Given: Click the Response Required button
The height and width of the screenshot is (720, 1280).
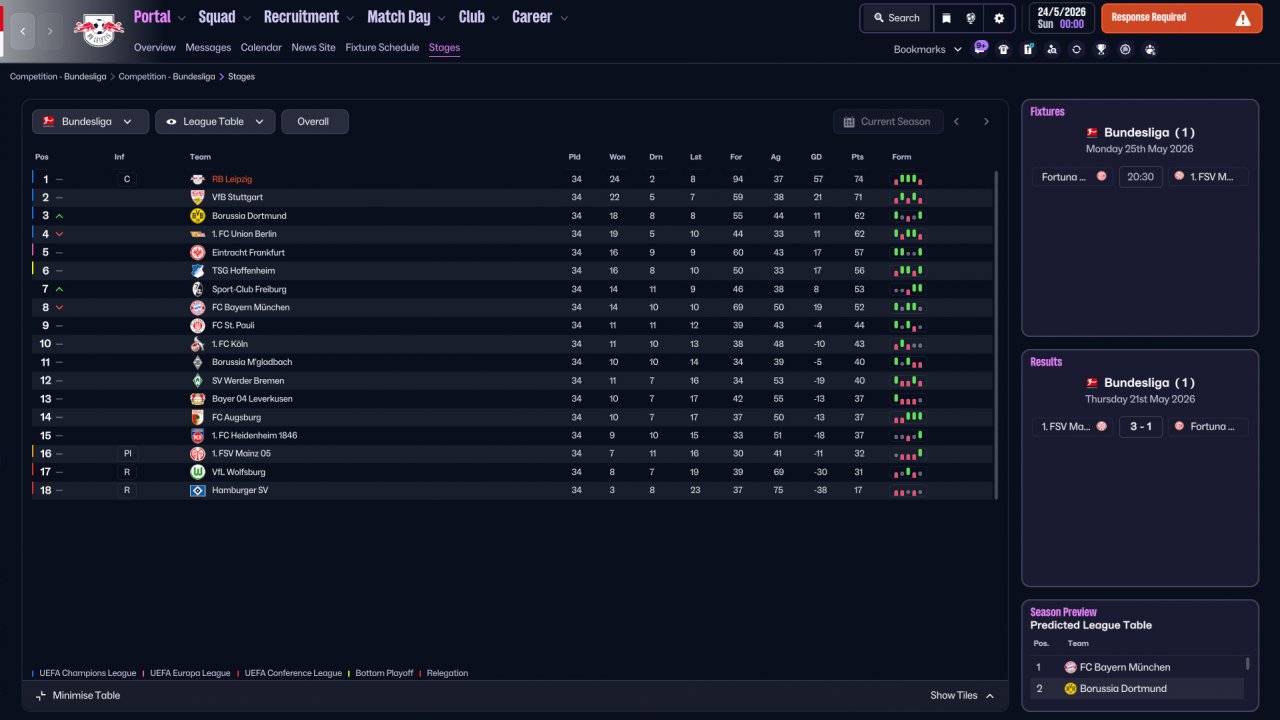Looking at the screenshot, I should coord(1182,18).
